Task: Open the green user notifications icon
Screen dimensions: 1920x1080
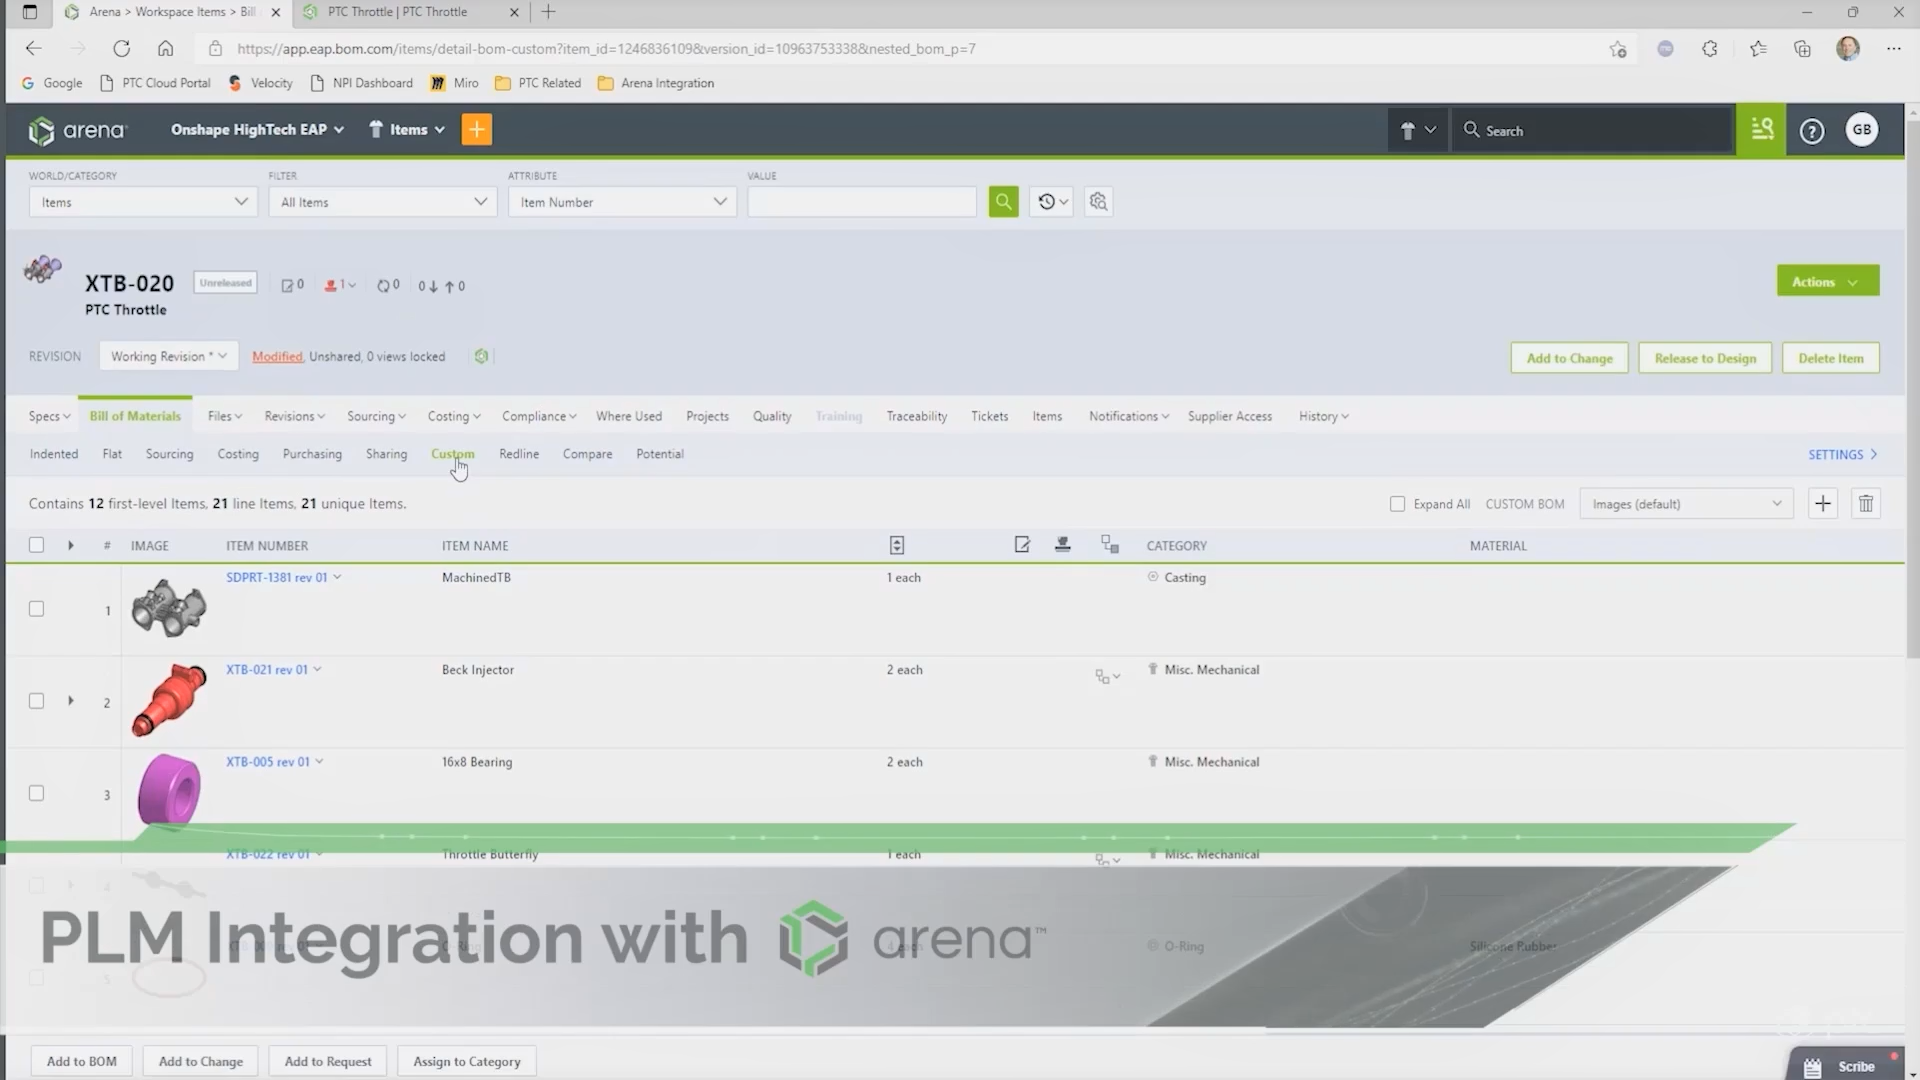Action: pos(1762,130)
